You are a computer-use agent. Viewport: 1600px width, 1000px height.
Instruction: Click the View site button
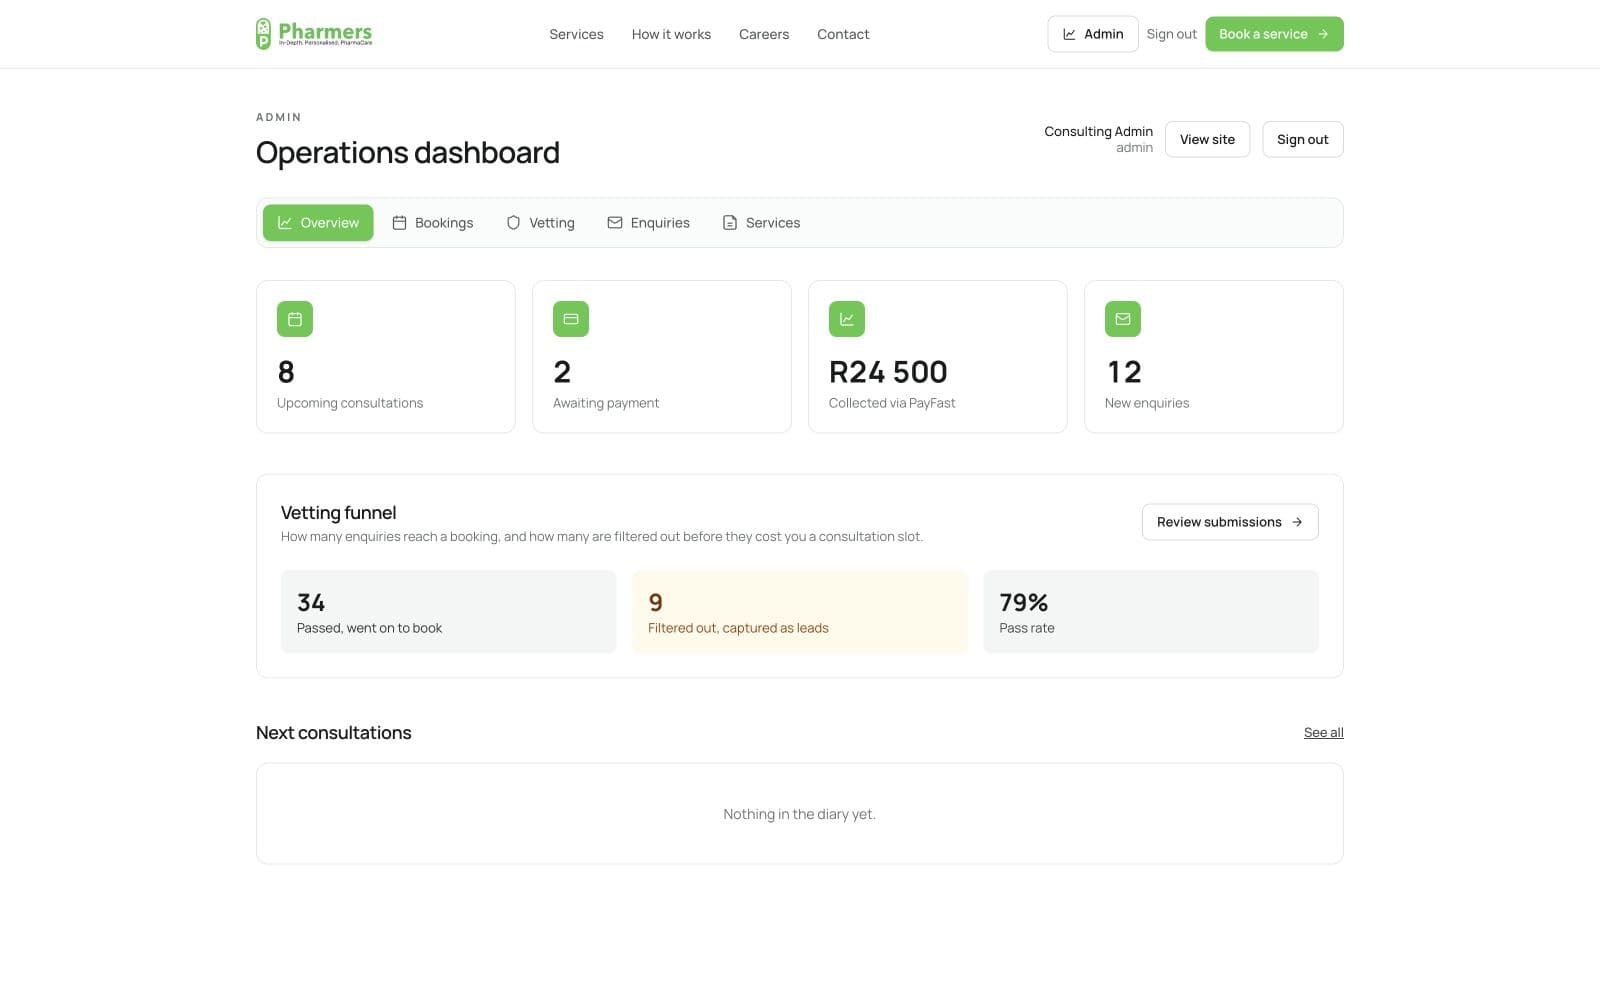(1207, 139)
